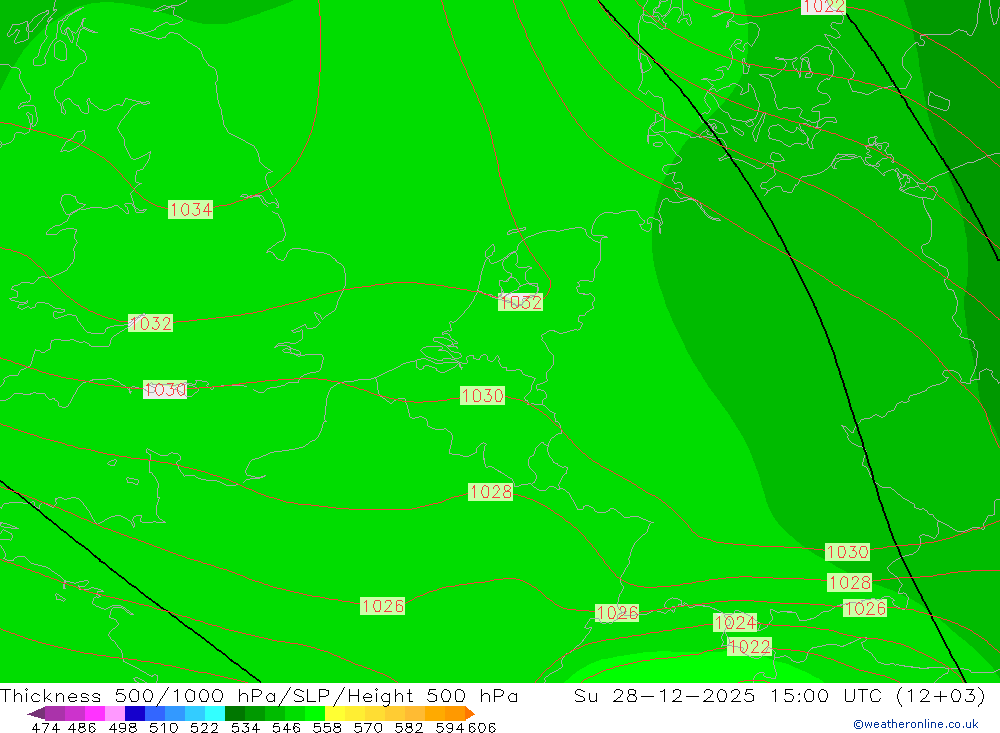Click the 1024 isobar pressure label
This screenshot has height=733, width=1000.
click(x=735, y=622)
